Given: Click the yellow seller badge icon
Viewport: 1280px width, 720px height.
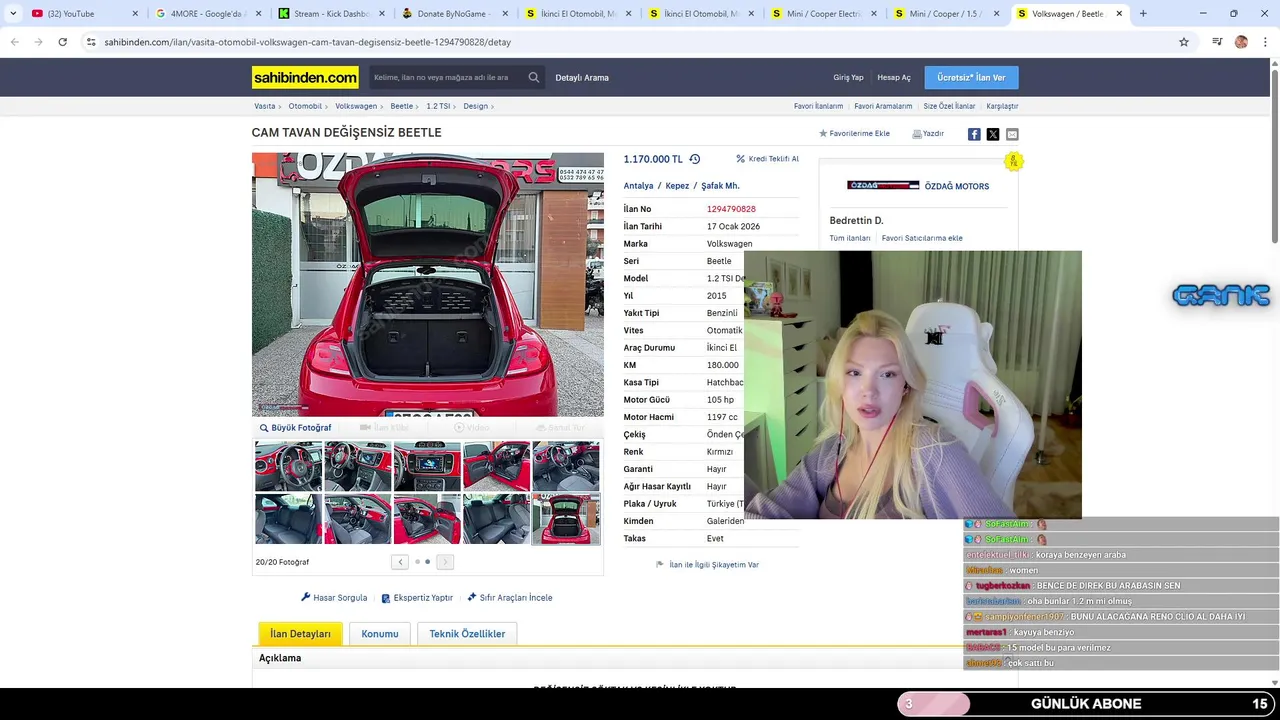Looking at the screenshot, I should 1013,161.
